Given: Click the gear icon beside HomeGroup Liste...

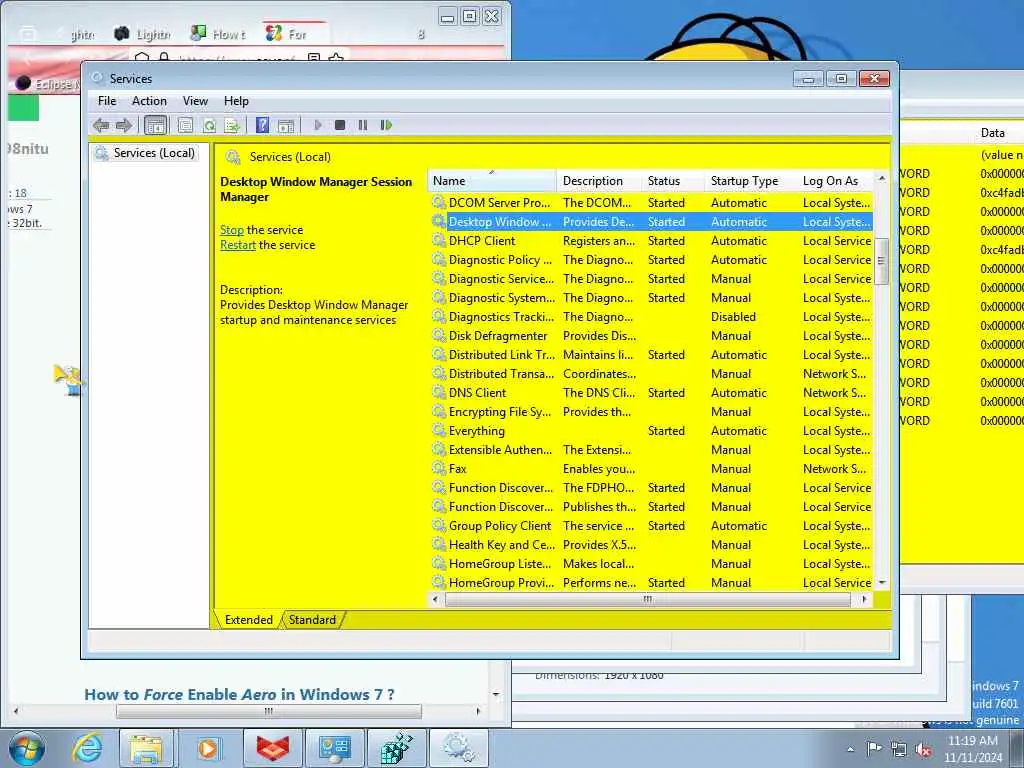Looking at the screenshot, I should pos(440,564).
